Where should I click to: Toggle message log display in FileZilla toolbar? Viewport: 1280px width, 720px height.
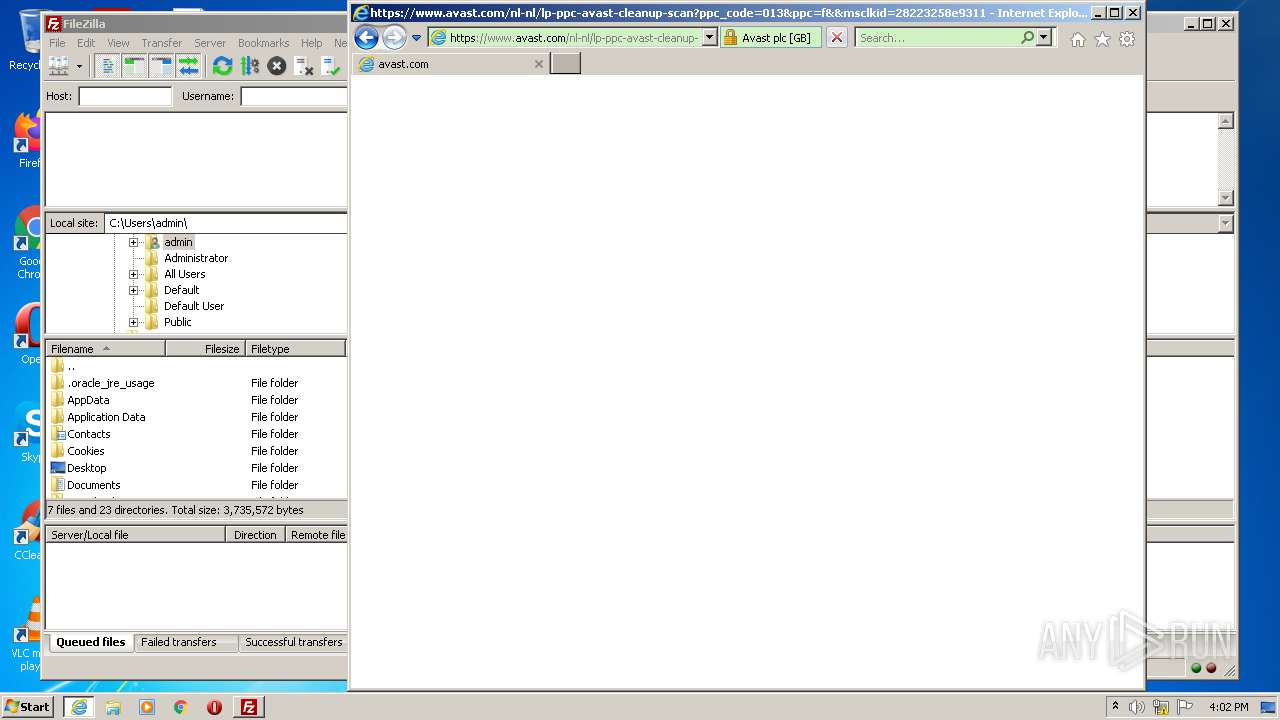pos(108,66)
